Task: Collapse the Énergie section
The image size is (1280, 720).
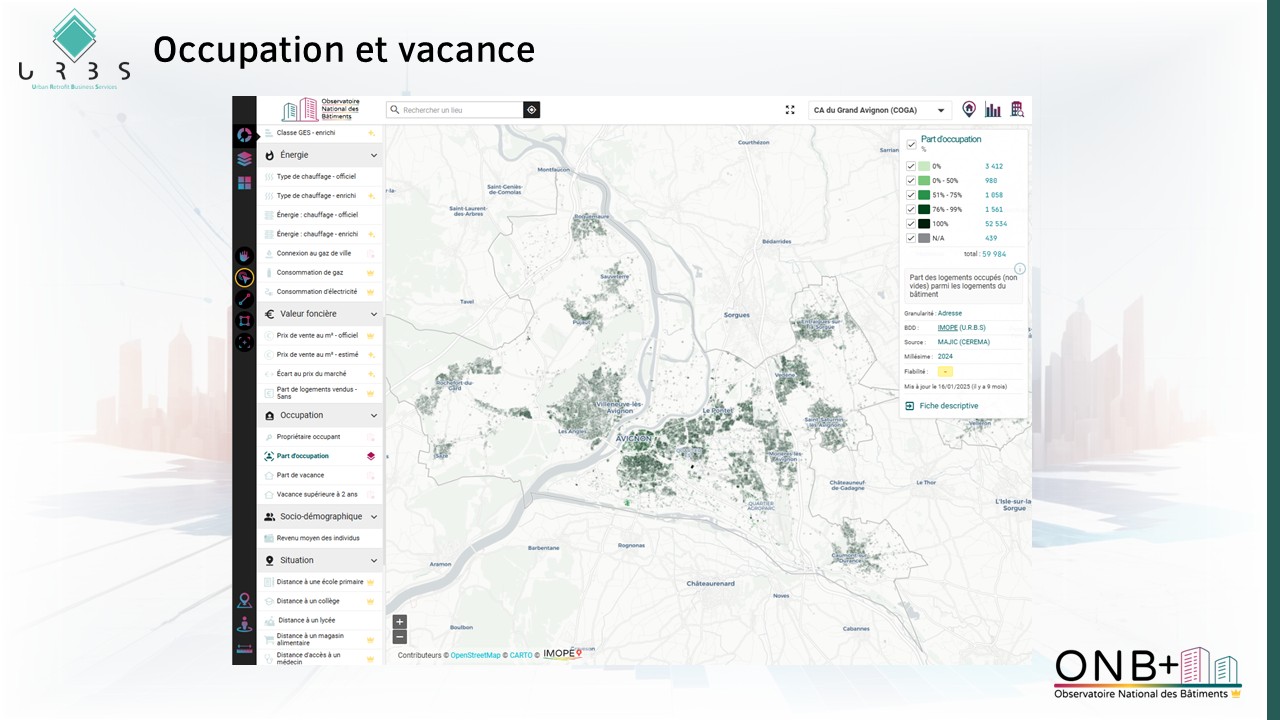Action: (x=374, y=156)
